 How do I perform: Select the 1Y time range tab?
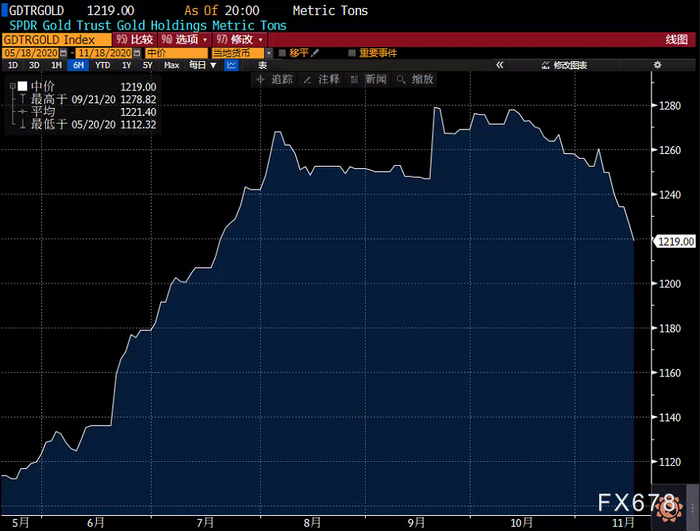click(127, 65)
